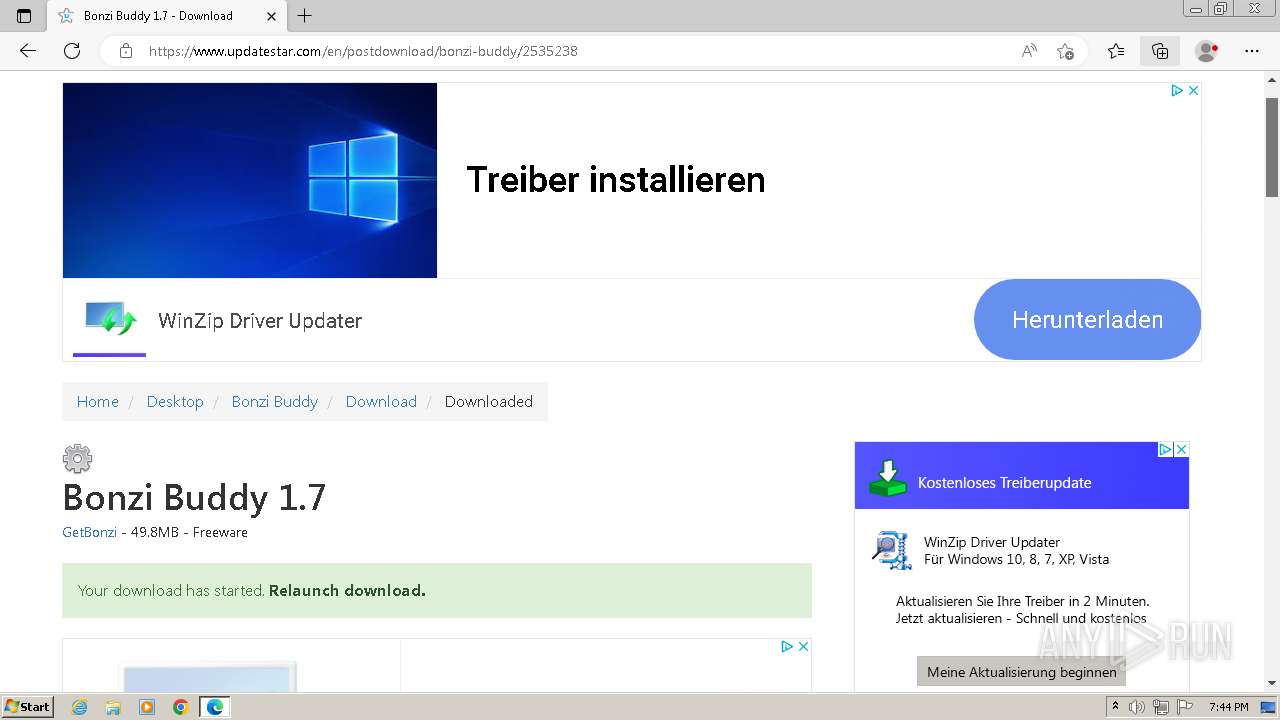Launch Google Chrome from the taskbar

pyautogui.click(x=181, y=707)
